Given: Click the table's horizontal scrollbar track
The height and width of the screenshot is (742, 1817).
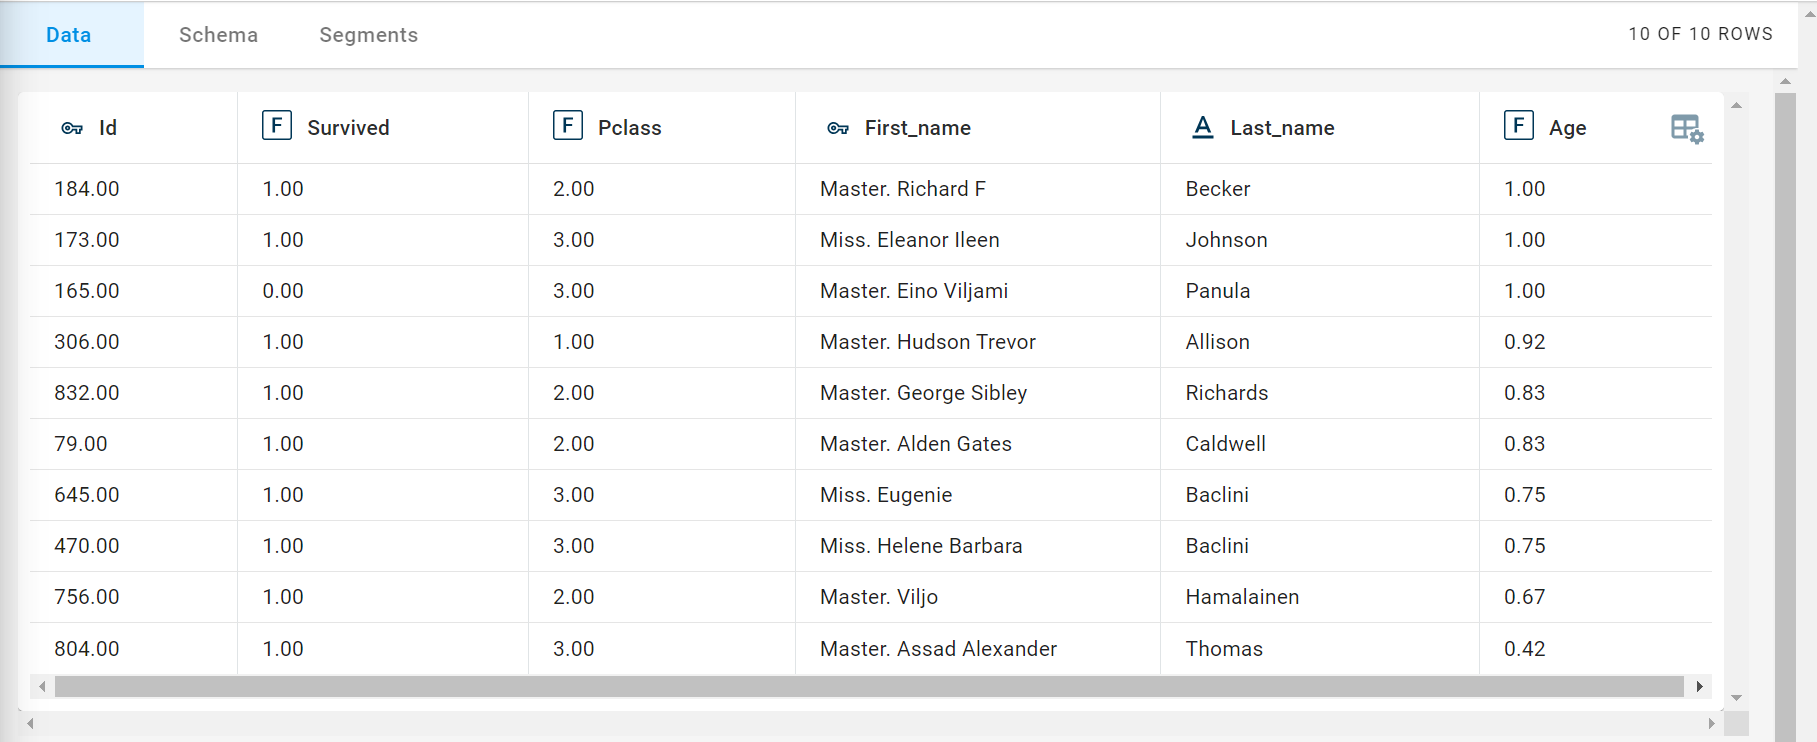Looking at the screenshot, I should pos(868,687).
